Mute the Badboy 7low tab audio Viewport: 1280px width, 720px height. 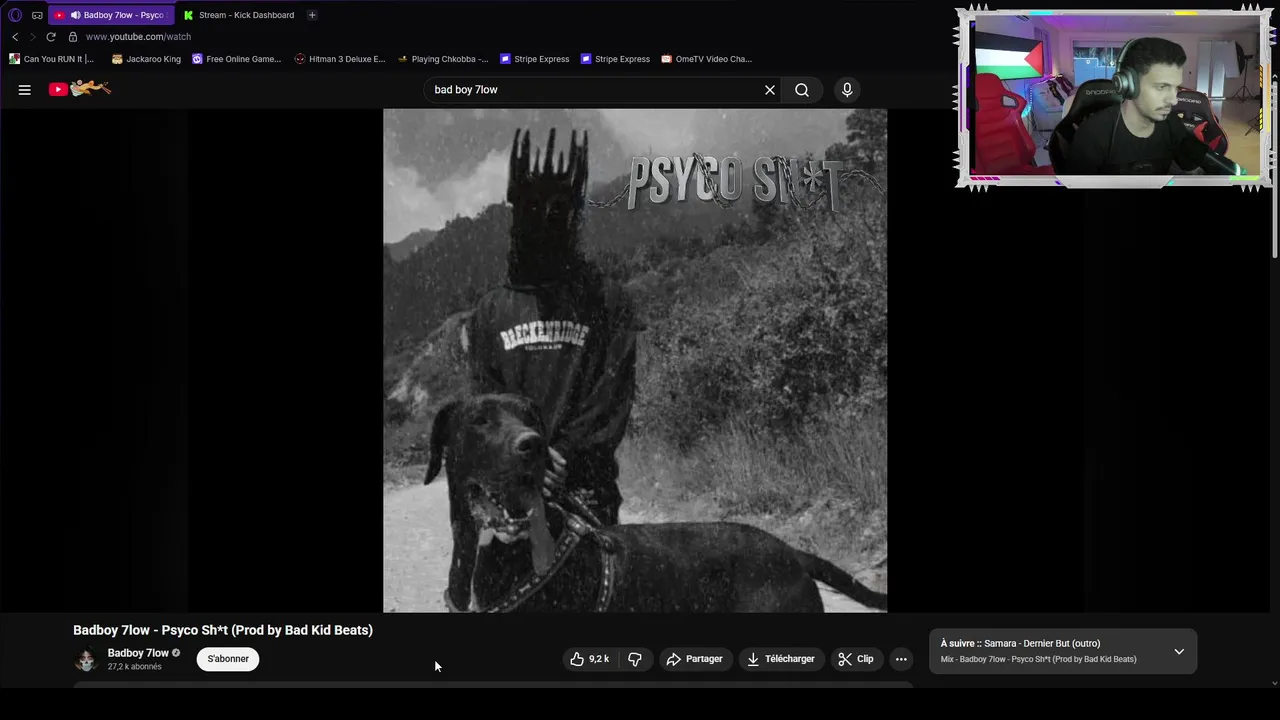(x=75, y=15)
